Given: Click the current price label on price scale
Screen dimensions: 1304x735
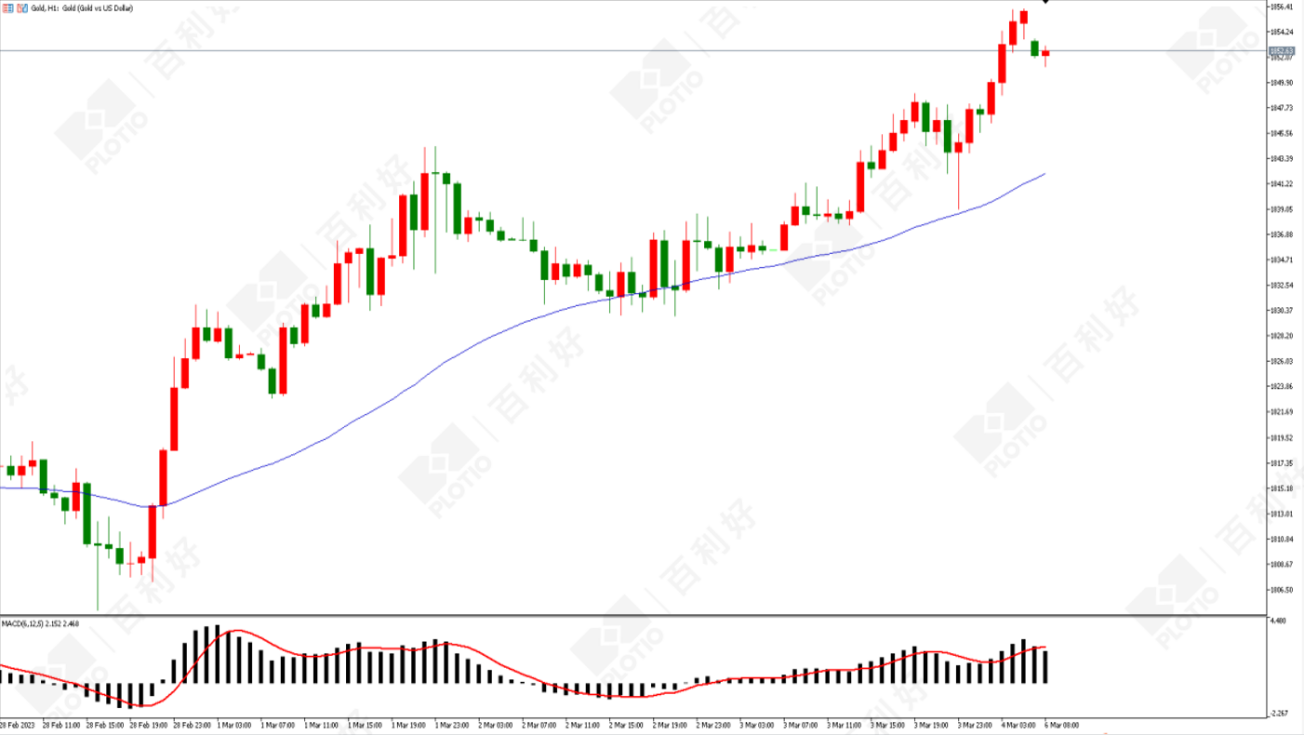Looking at the screenshot, I should pos(1281,50).
